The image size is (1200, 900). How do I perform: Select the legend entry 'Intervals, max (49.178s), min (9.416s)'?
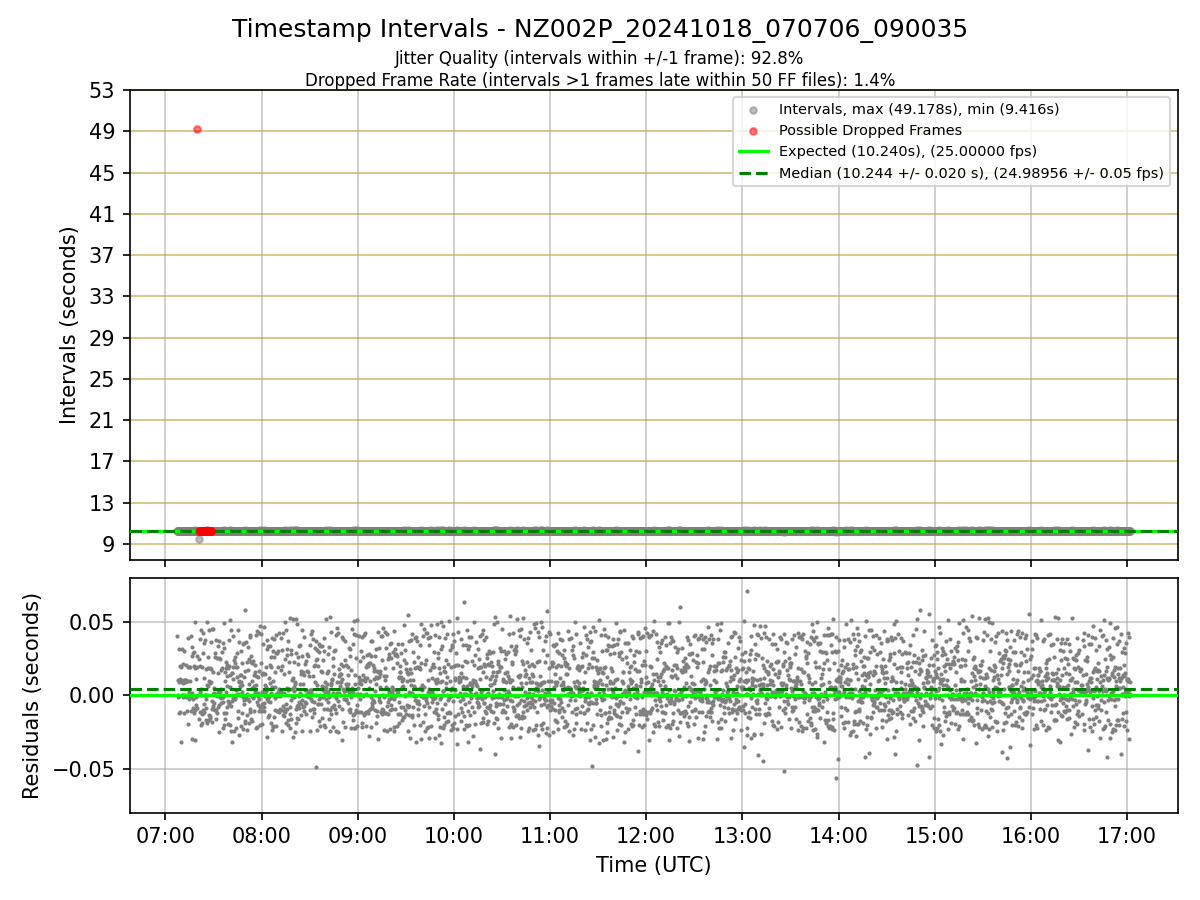(919, 109)
